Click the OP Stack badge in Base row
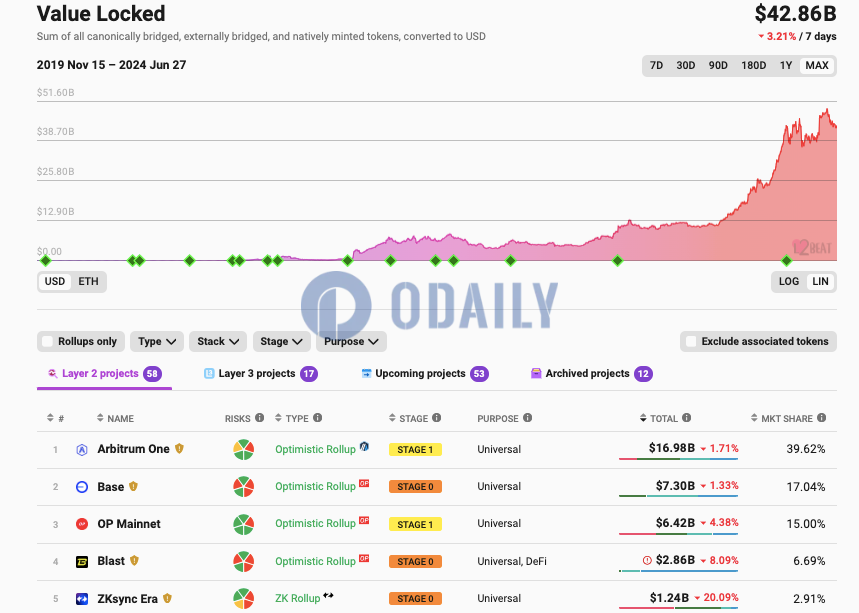859x613 pixels. [364, 483]
